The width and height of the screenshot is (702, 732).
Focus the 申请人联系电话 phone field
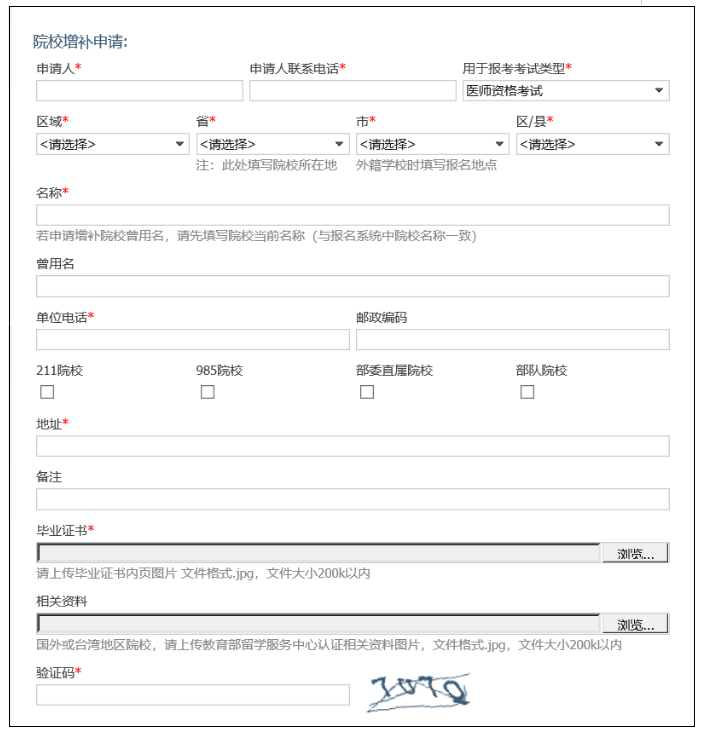click(x=352, y=91)
